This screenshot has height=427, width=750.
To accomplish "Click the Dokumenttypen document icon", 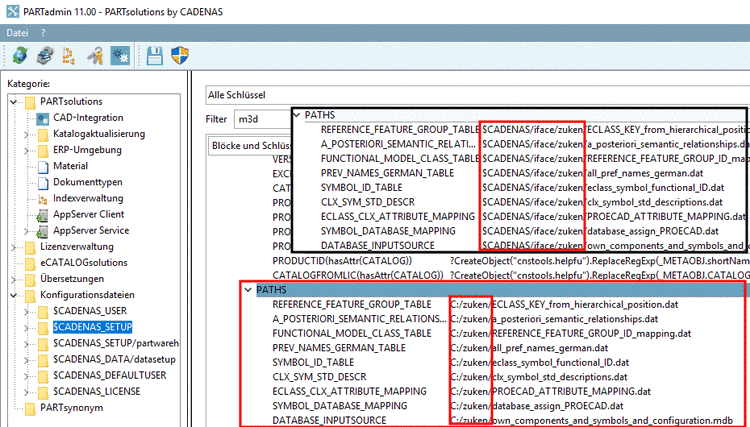I will pos(43,183).
